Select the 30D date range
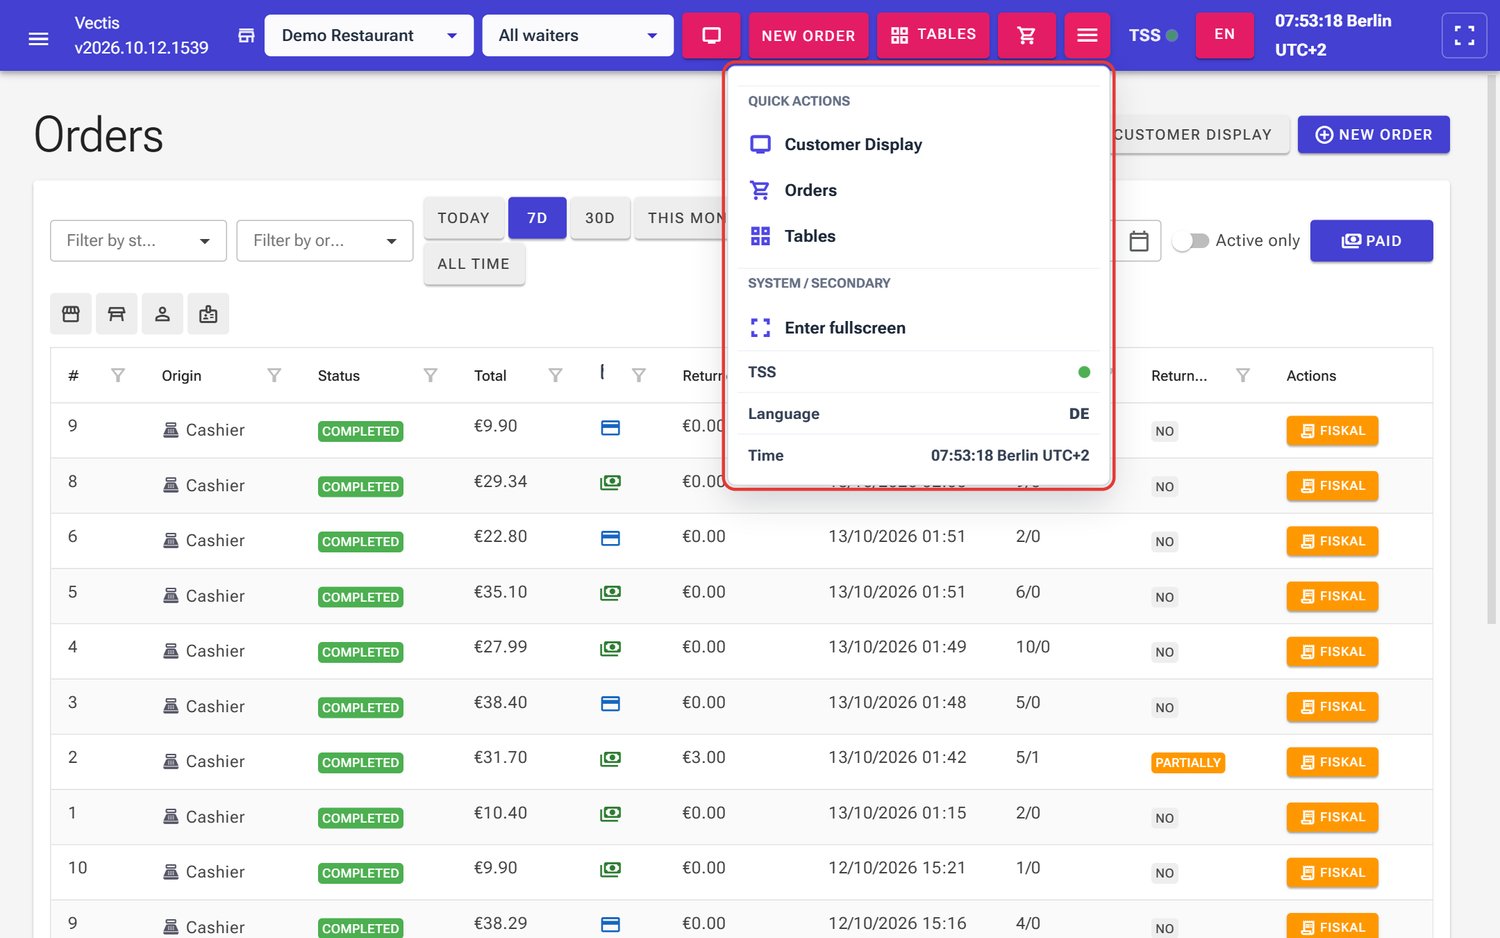Screen dimensions: 1500x938 tap(600, 218)
